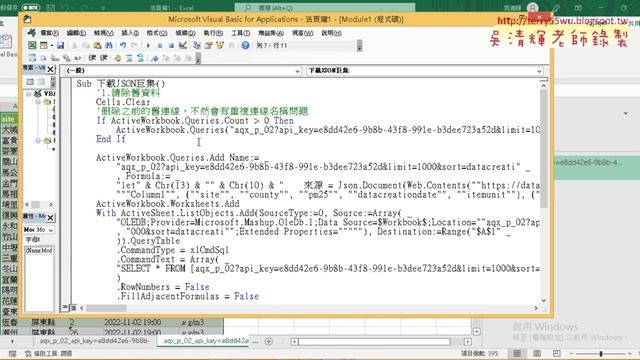Screen dimensions: 640x360
Task: Open VBA Help blue question icon
Action: point(245,45)
